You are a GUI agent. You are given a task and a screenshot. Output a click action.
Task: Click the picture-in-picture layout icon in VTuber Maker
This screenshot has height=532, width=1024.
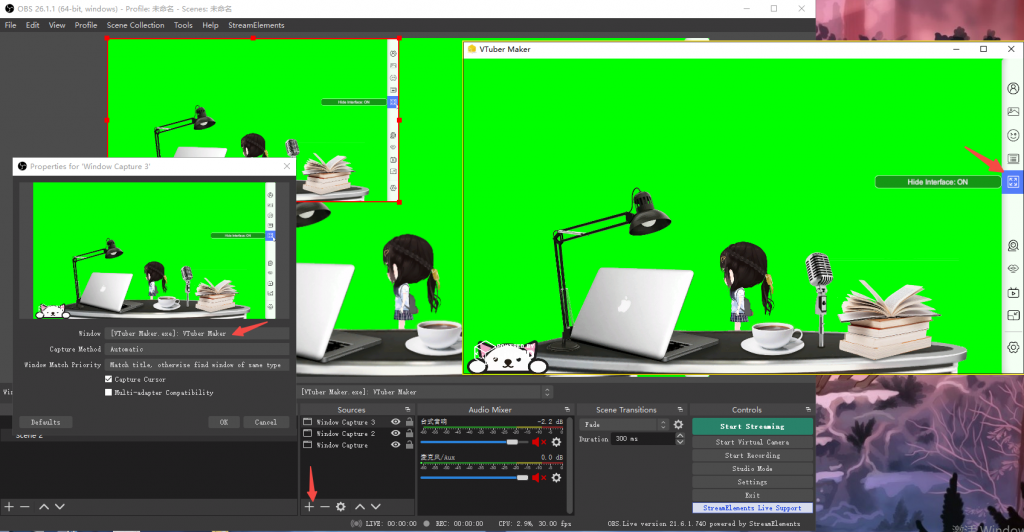1013,315
